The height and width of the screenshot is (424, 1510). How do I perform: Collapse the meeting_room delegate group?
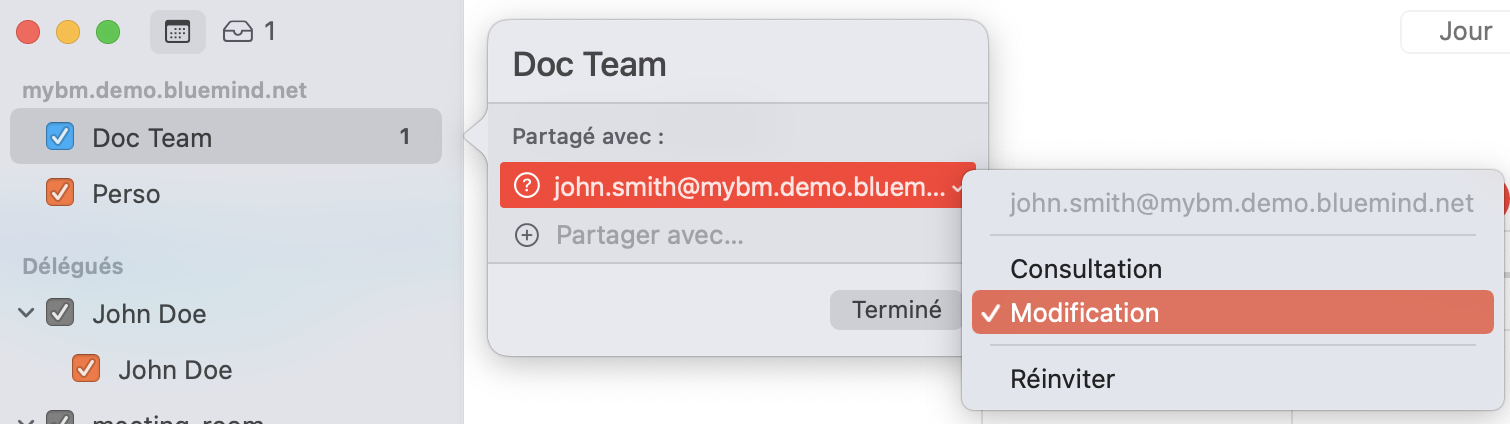click(x=25, y=419)
